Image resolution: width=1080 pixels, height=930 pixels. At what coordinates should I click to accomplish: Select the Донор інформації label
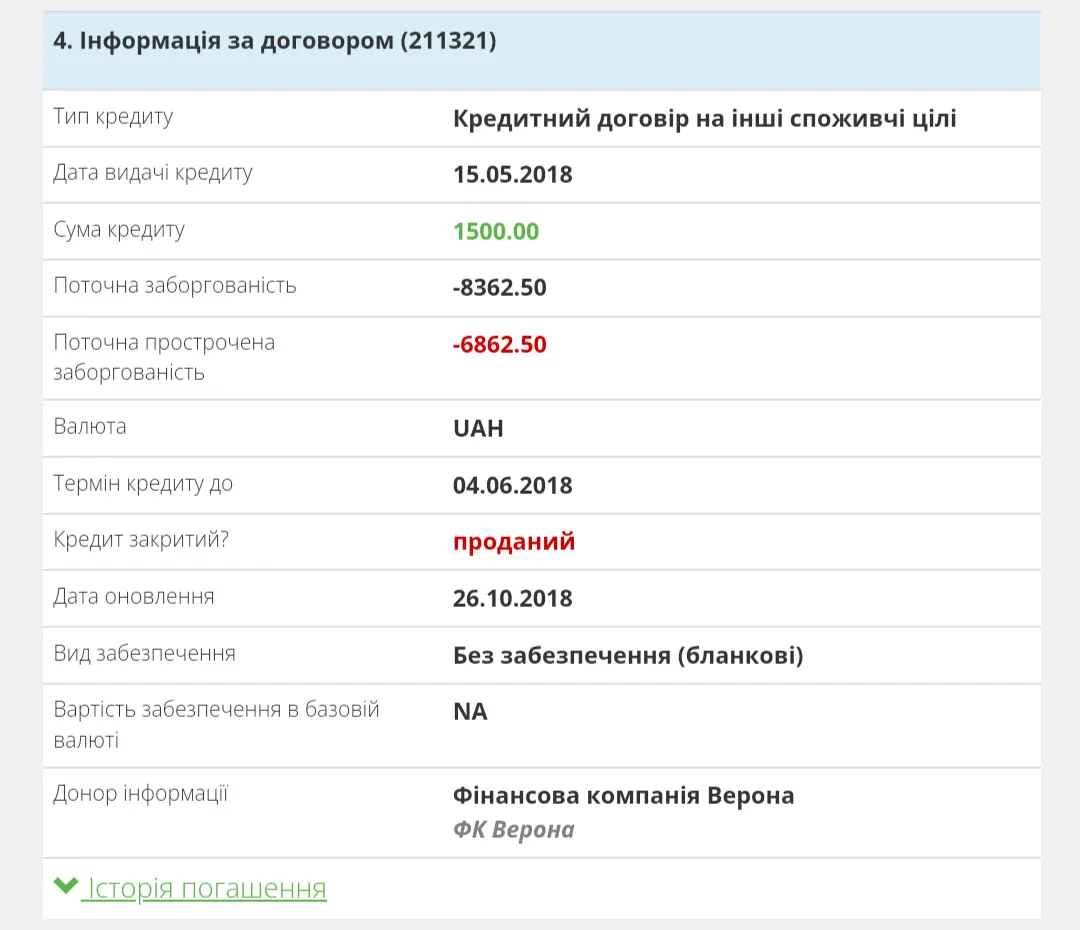(140, 795)
